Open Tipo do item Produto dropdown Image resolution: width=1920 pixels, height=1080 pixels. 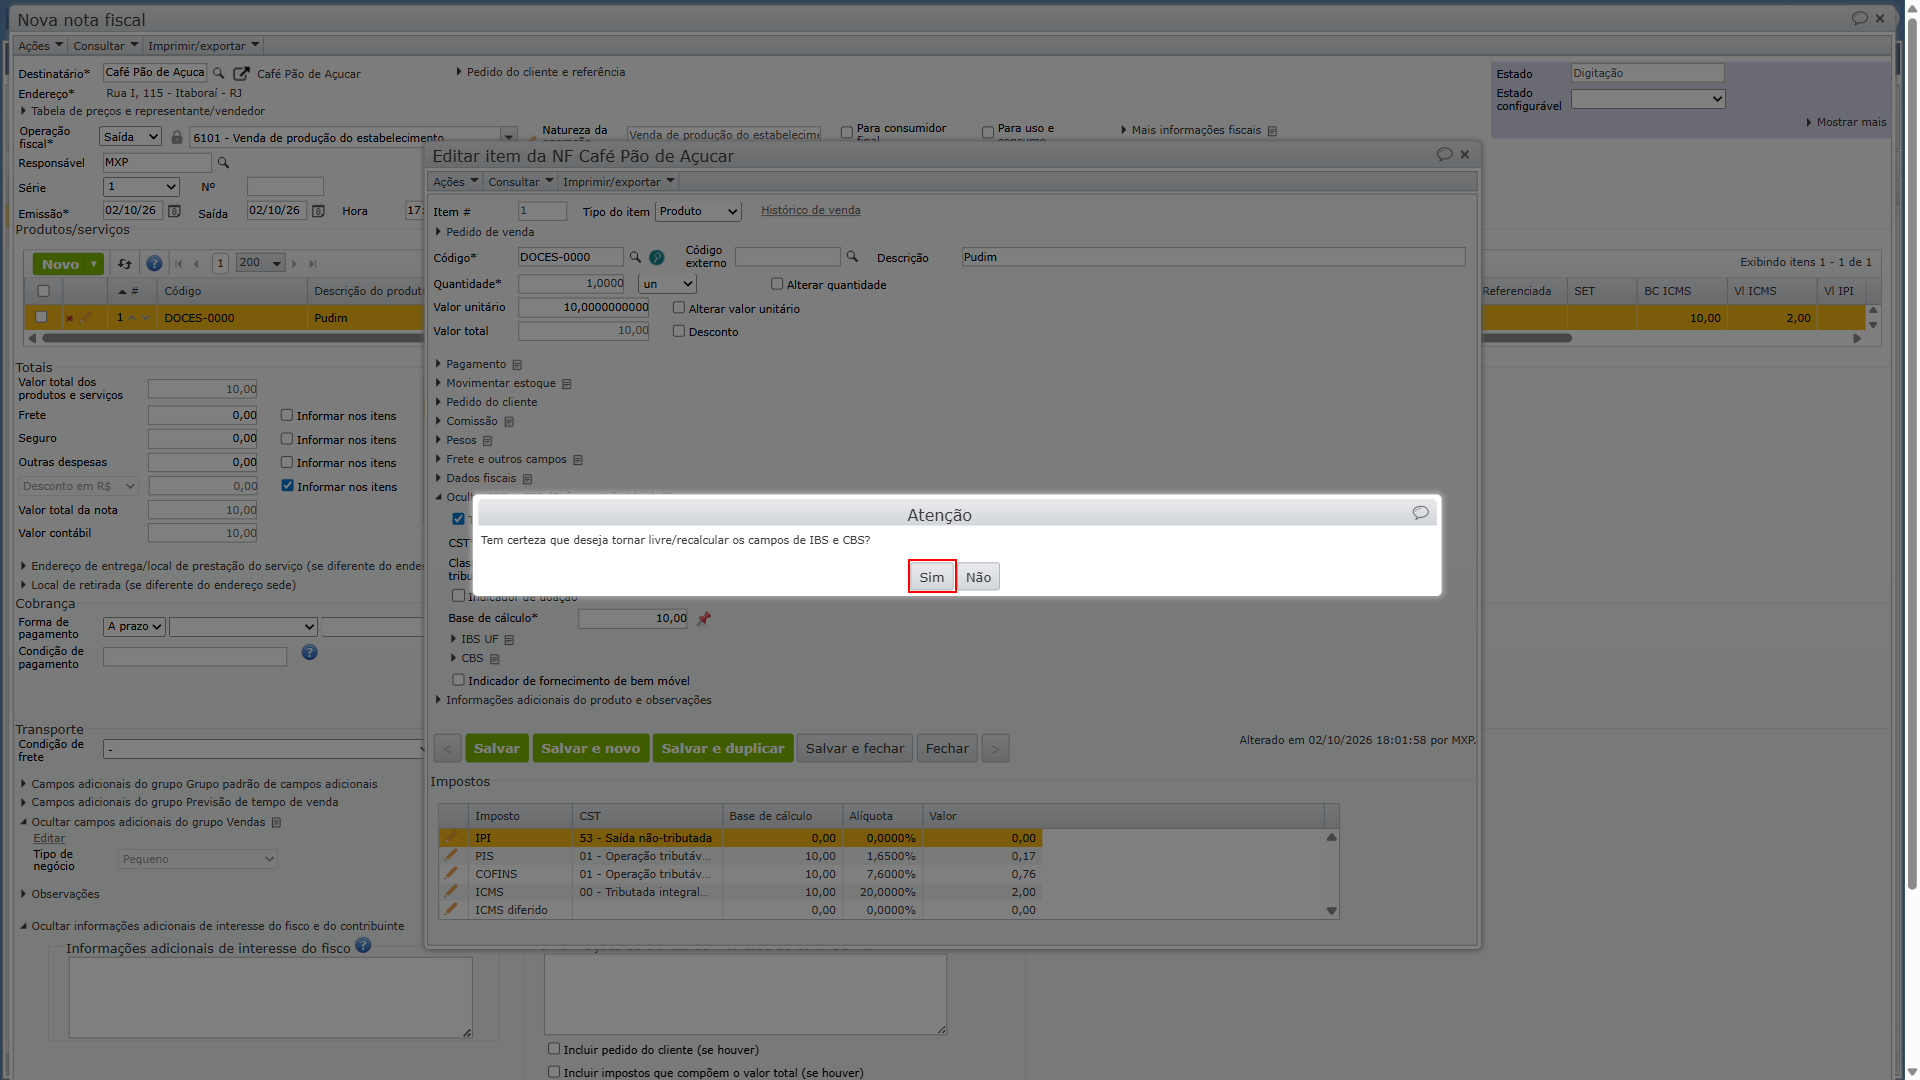(x=698, y=211)
